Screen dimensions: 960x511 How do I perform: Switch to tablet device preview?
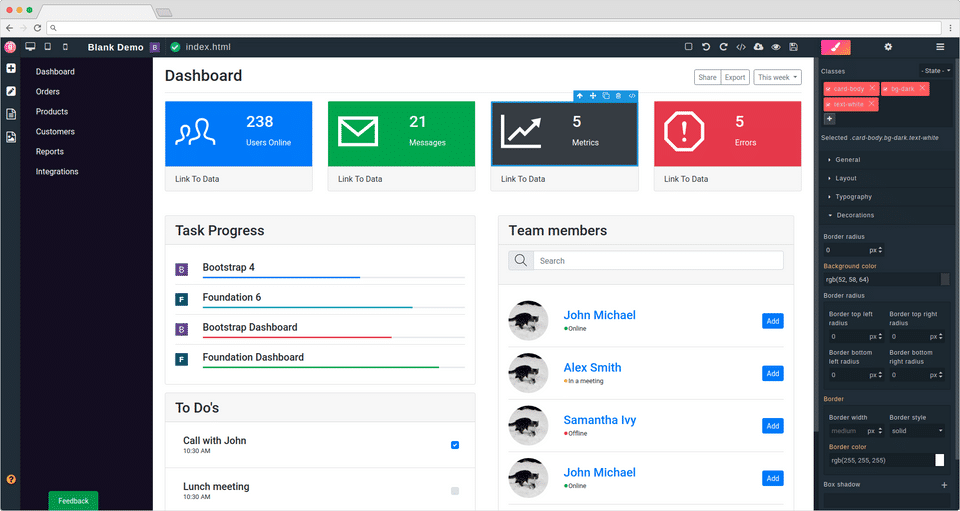(x=48, y=47)
